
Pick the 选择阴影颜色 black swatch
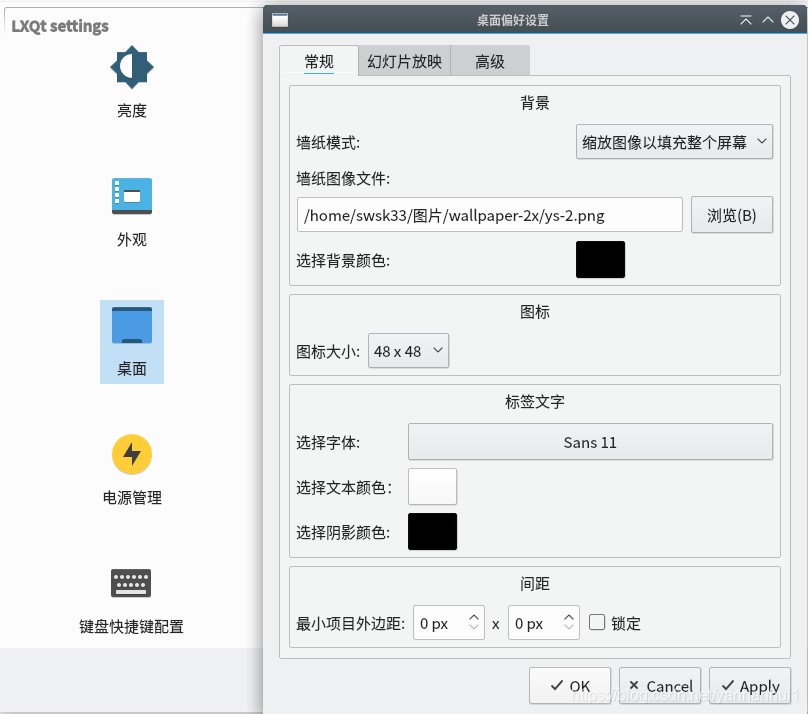[x=432, y=532]
